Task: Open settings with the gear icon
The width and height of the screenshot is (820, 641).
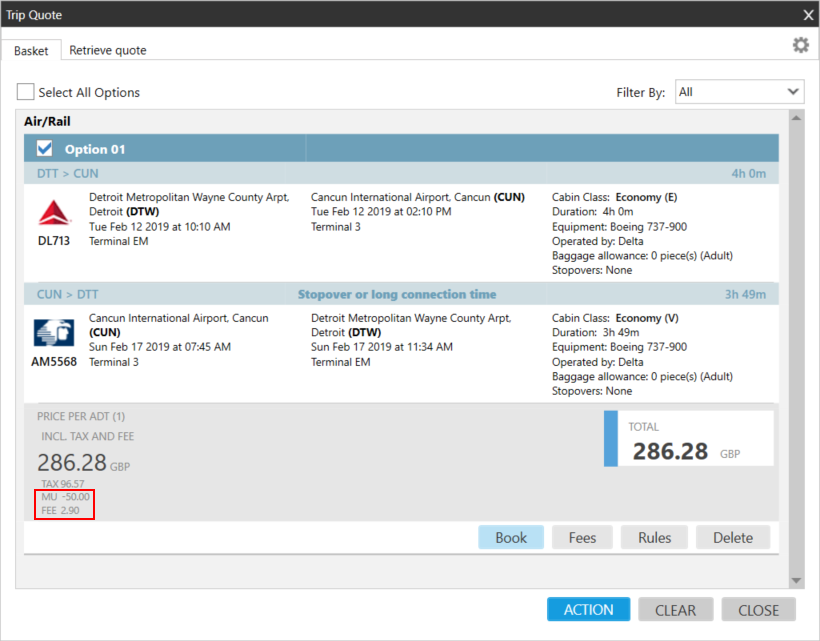Action: [x=800, y=46]
